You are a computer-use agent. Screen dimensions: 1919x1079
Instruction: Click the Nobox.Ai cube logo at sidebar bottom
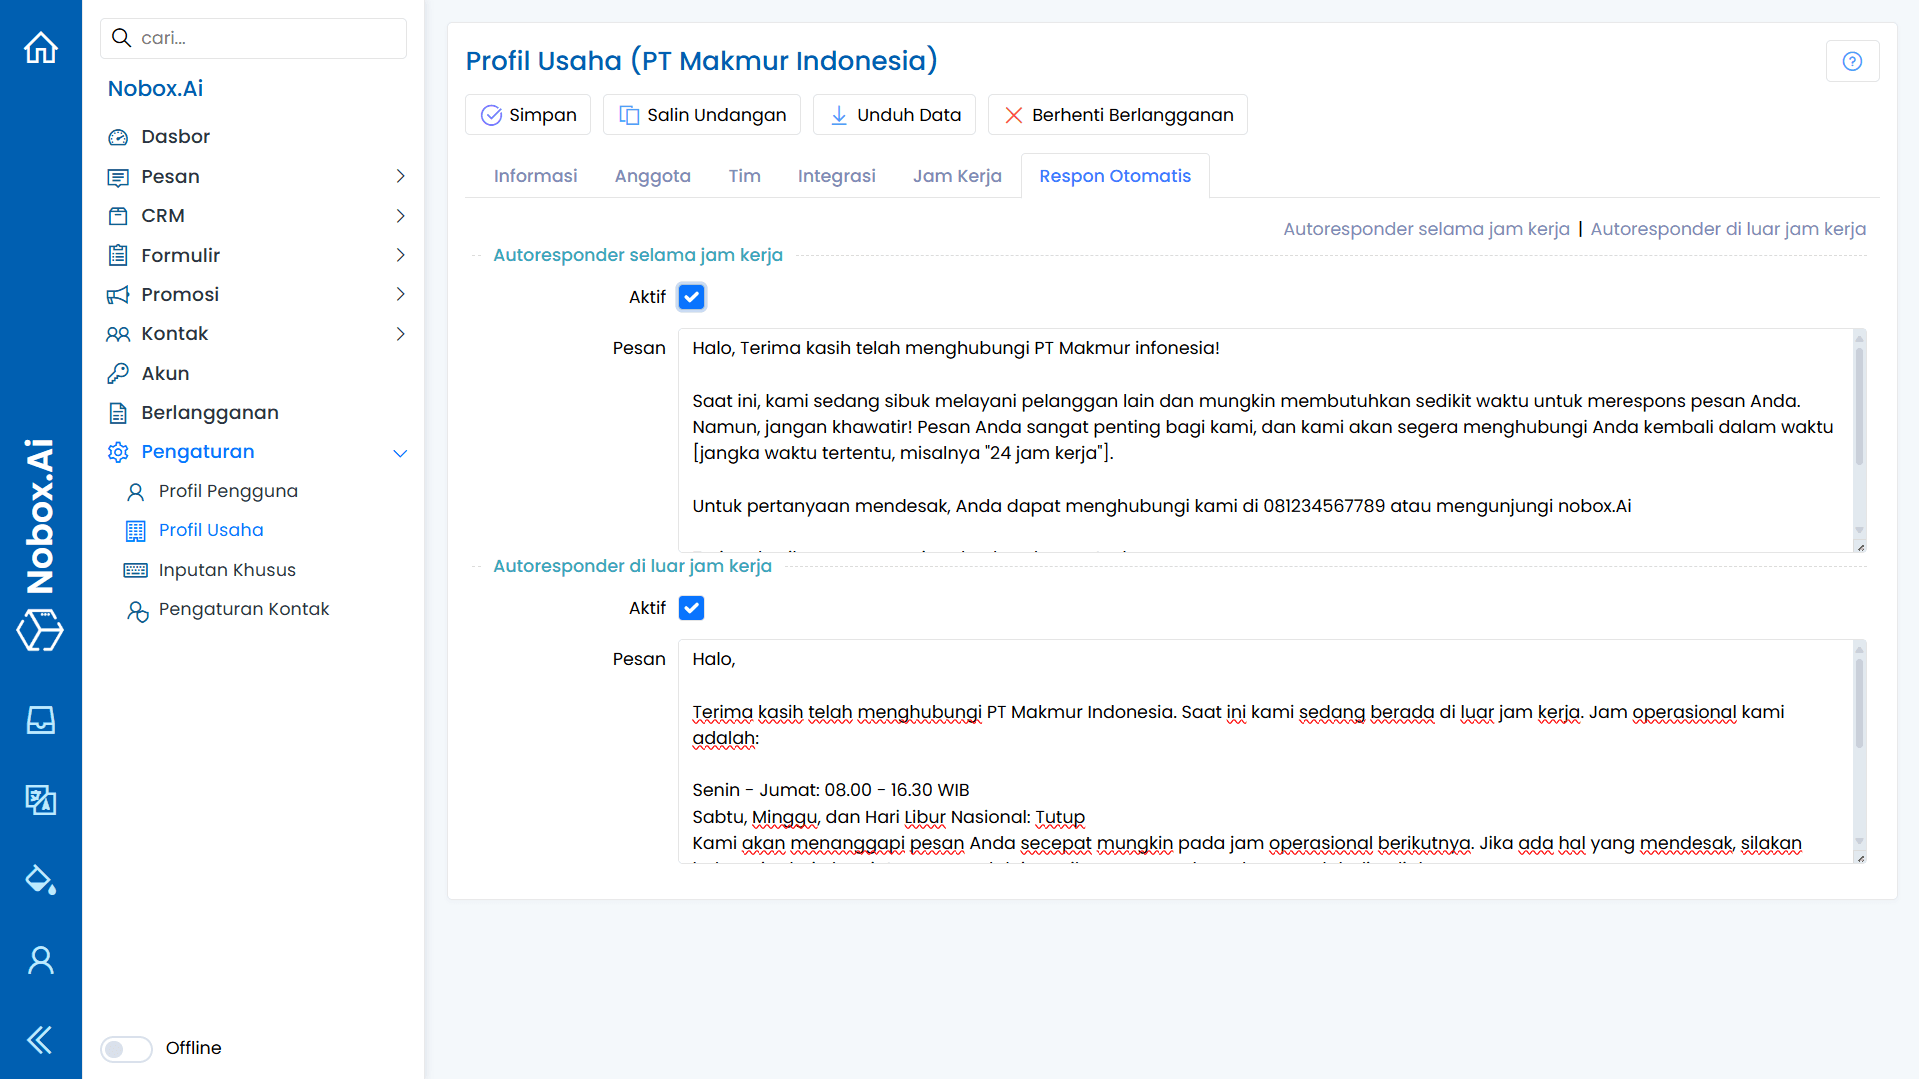coord(40,631)
